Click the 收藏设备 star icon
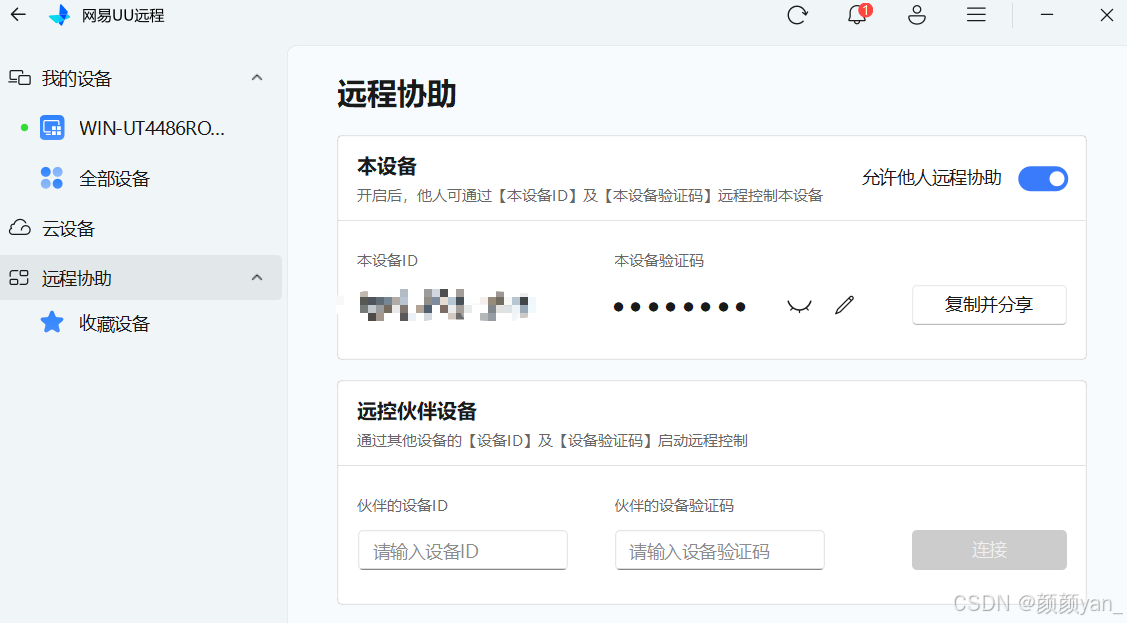Viewport: 1127px width, 623px height. [52, 322]
